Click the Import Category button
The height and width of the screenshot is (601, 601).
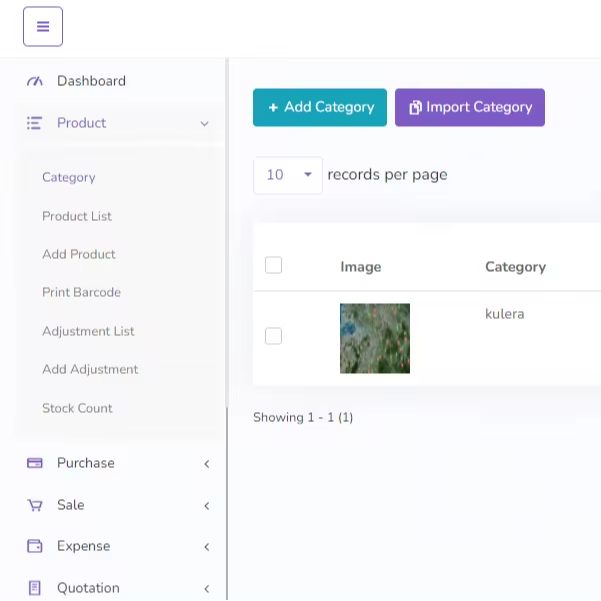coord(470,107)
